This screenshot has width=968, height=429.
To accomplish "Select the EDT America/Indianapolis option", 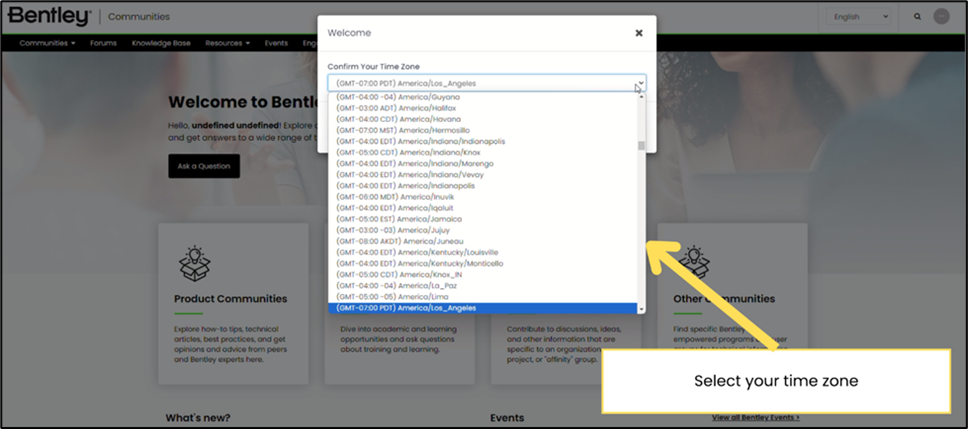I will coord(482,186).
